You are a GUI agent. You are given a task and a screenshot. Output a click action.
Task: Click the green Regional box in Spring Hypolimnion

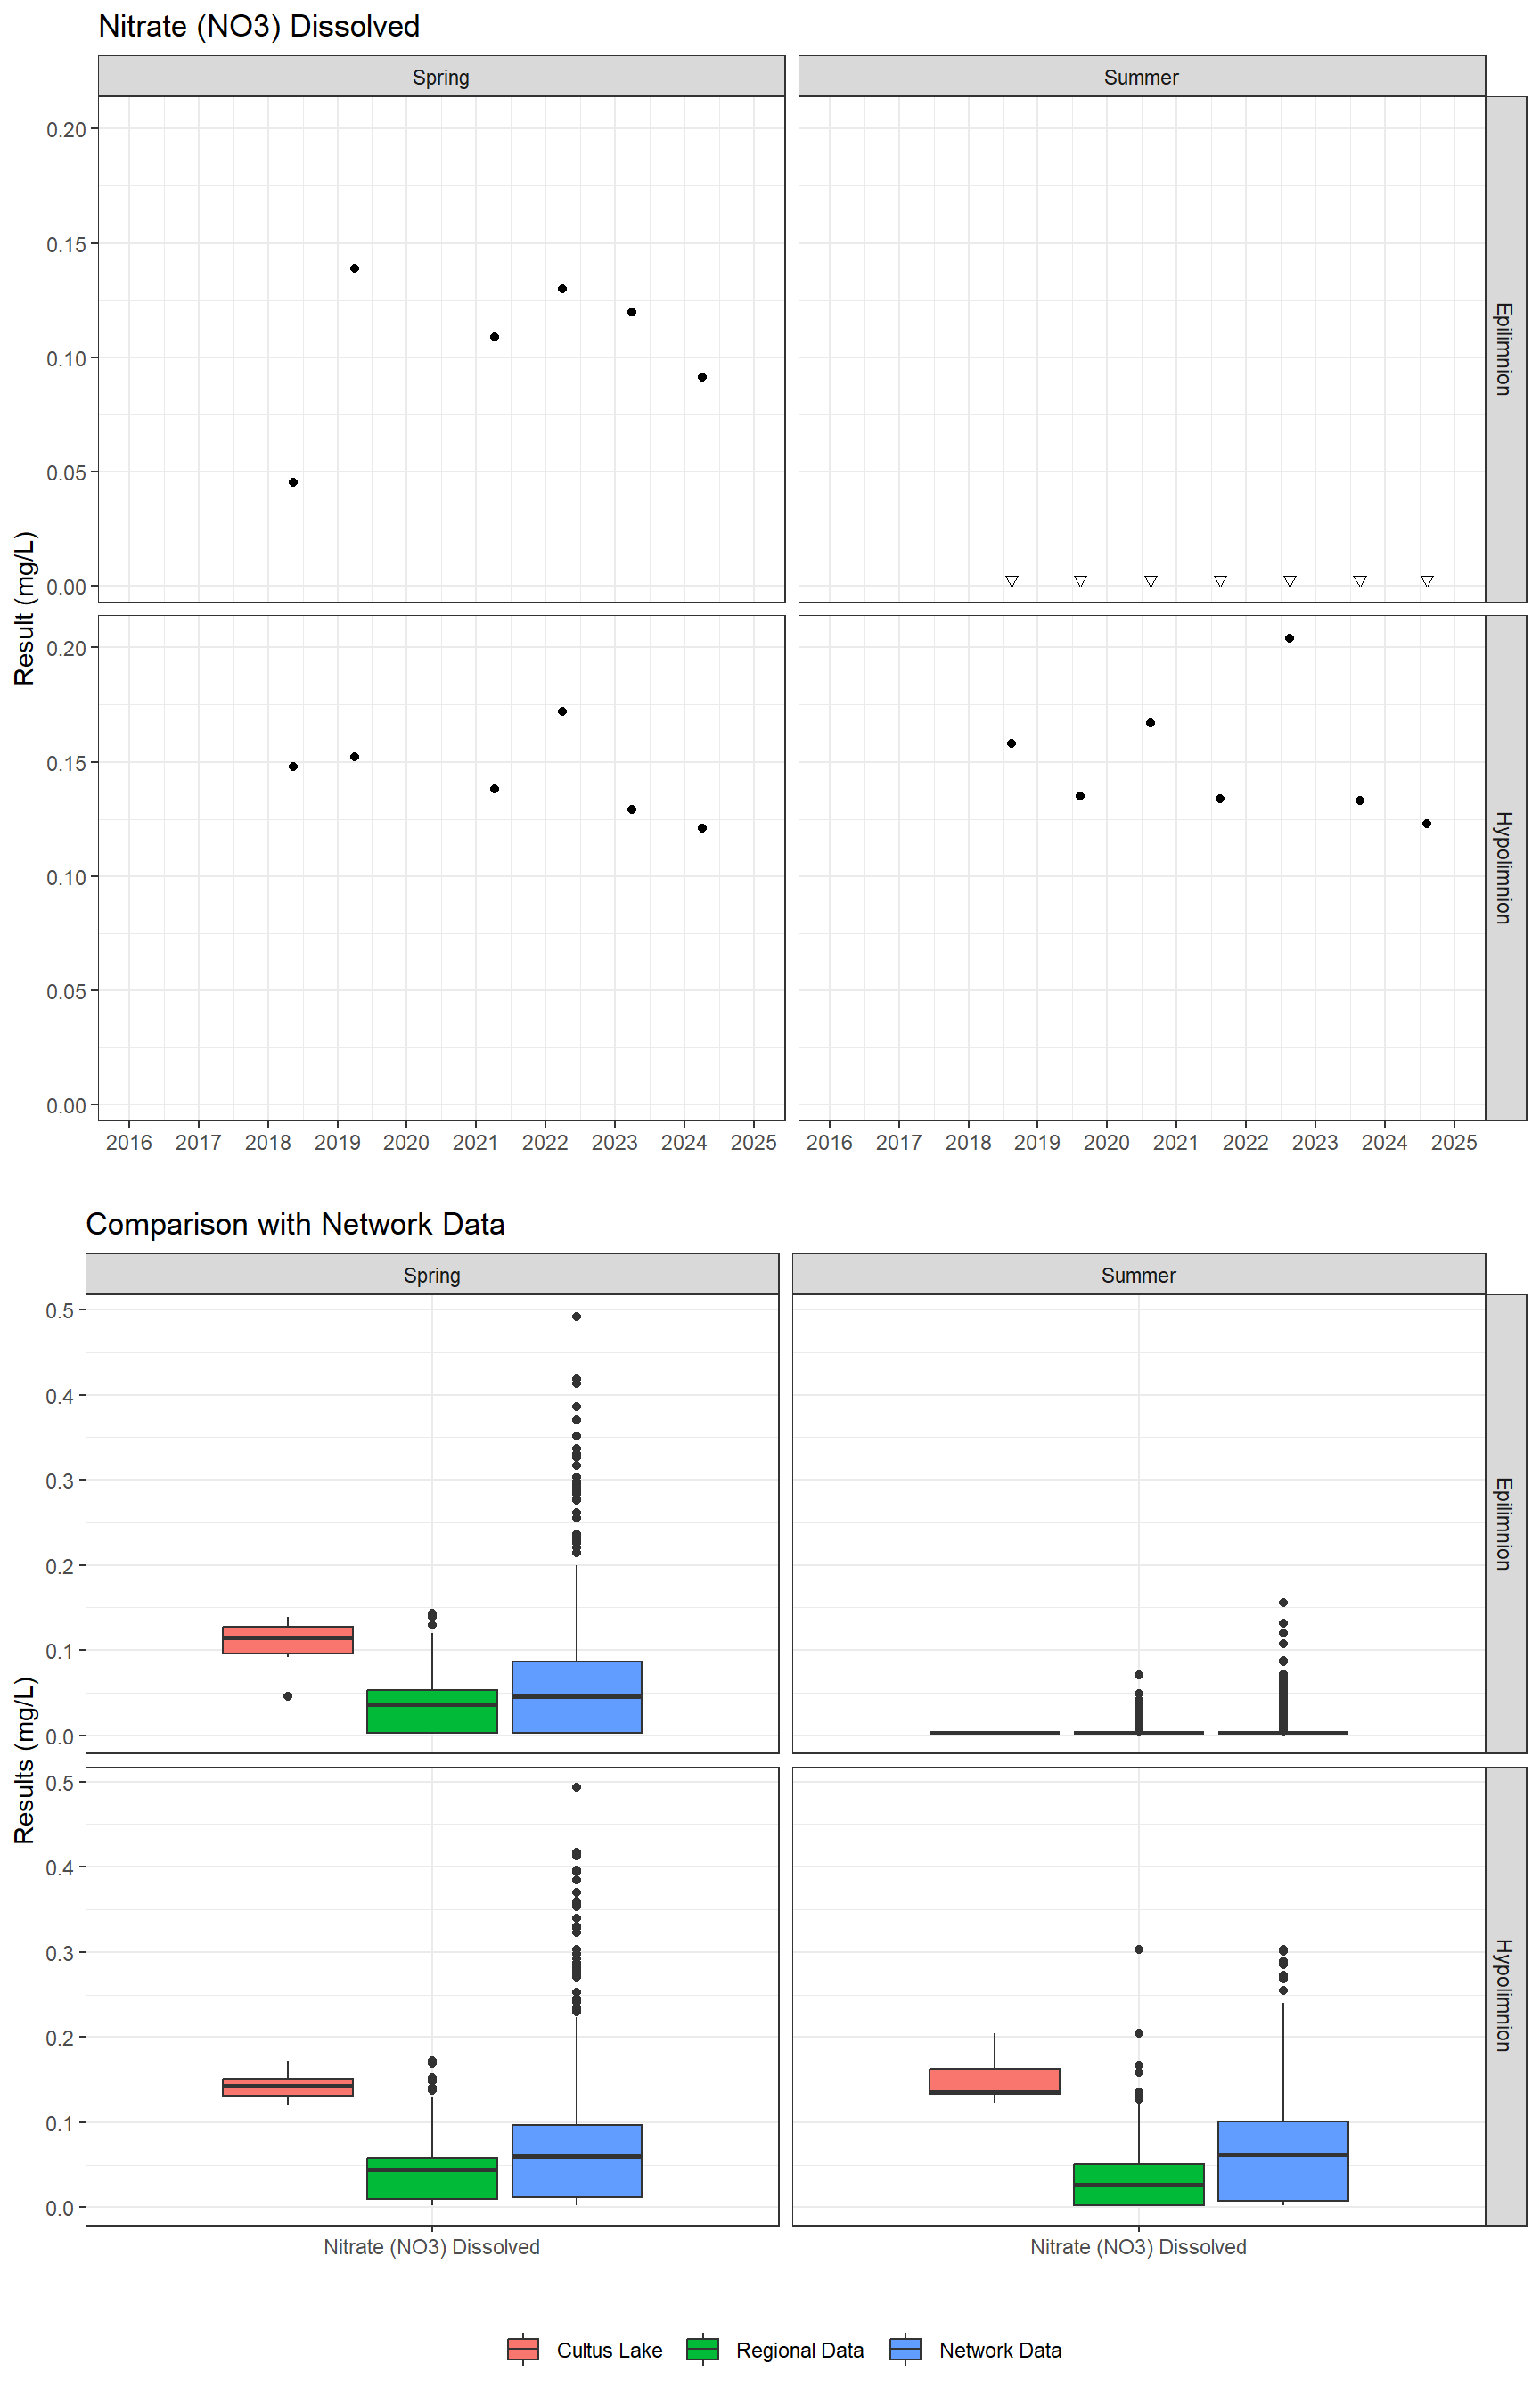(x=432, y=2178)
